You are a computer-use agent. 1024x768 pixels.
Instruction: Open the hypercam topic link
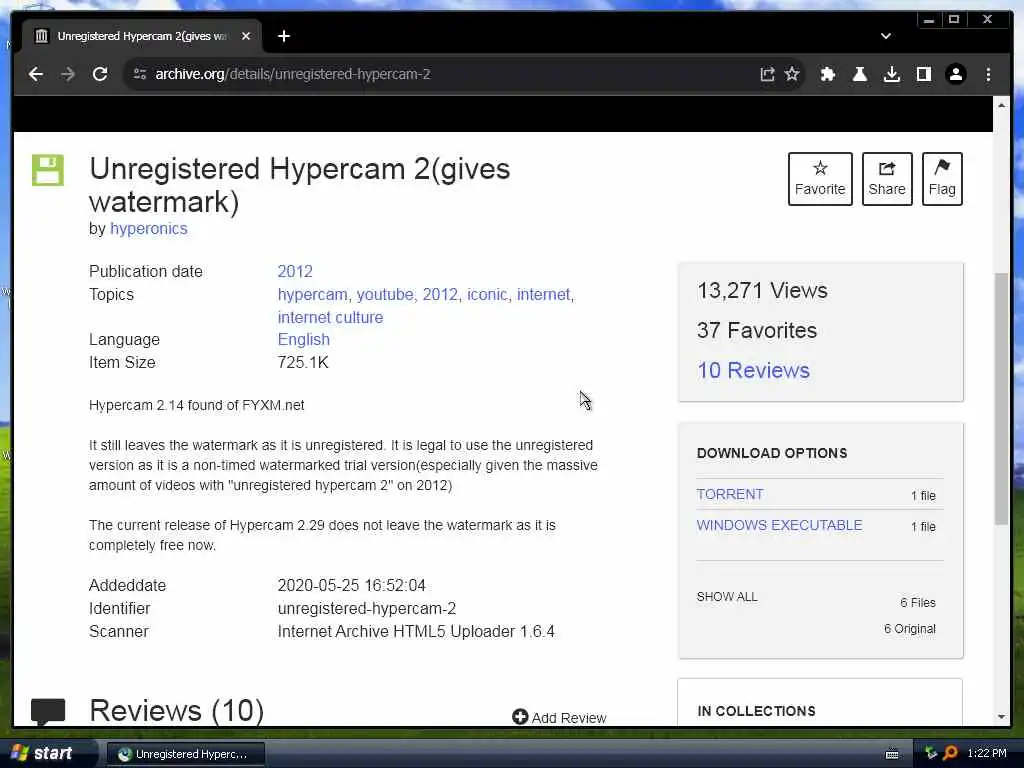coord(314,295)
